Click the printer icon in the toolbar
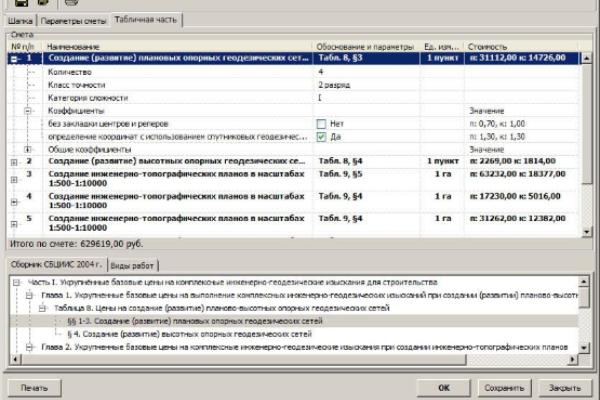The image size is (600, 400). coord(71,2)
